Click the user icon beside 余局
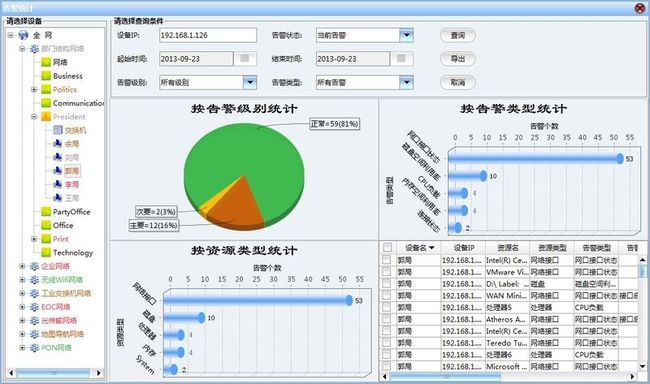Image resolution: width=650 pixels, height=384 pixels. tap(58, 144)
